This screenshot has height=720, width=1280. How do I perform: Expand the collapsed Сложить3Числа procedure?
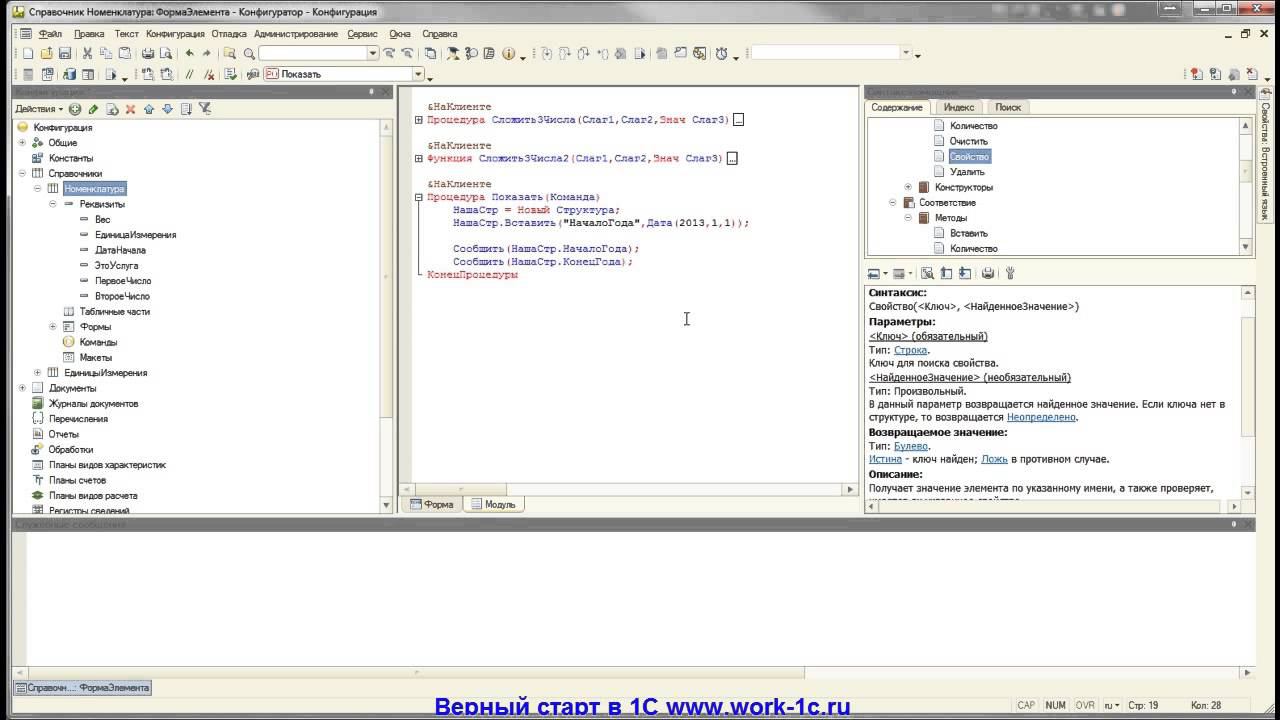[x=419, y=120]
